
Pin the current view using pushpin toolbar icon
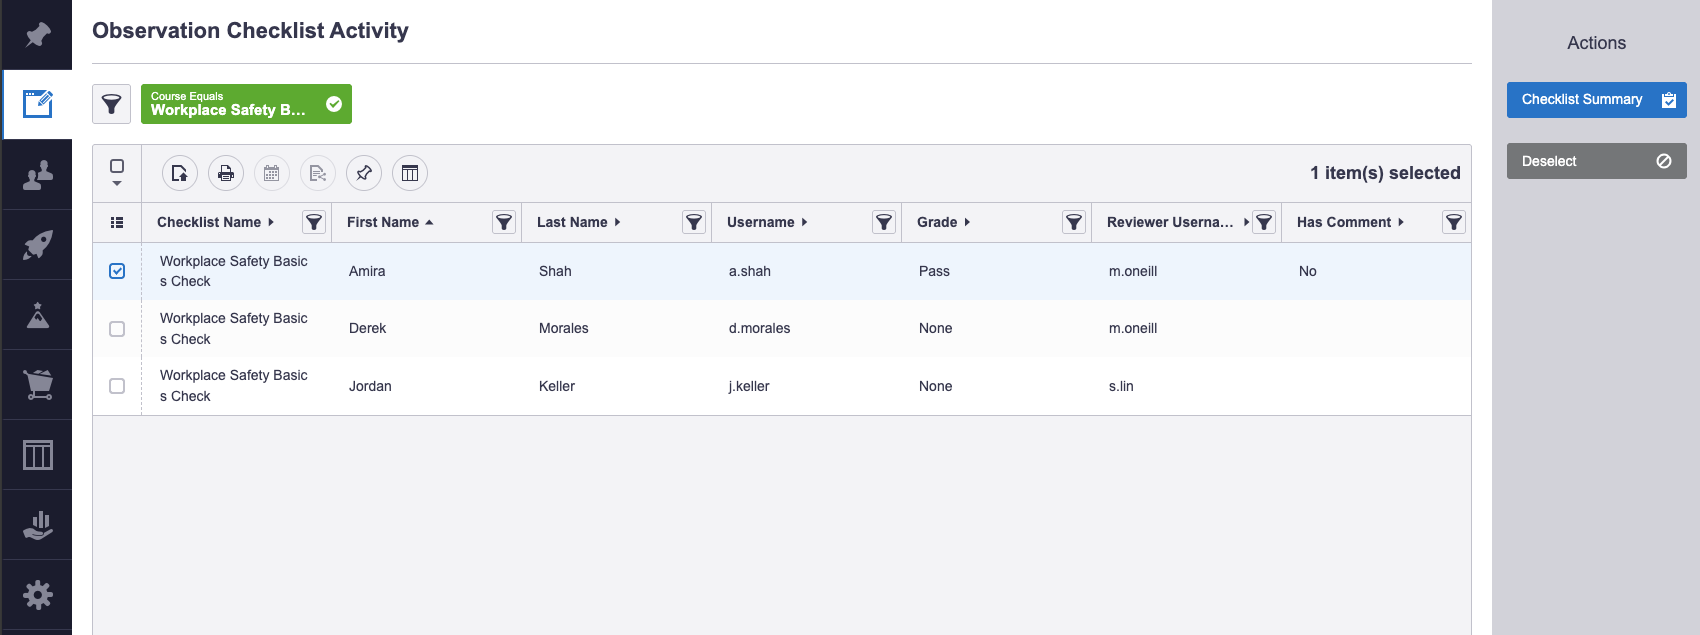pyautogui.click(x=364, y=174)
